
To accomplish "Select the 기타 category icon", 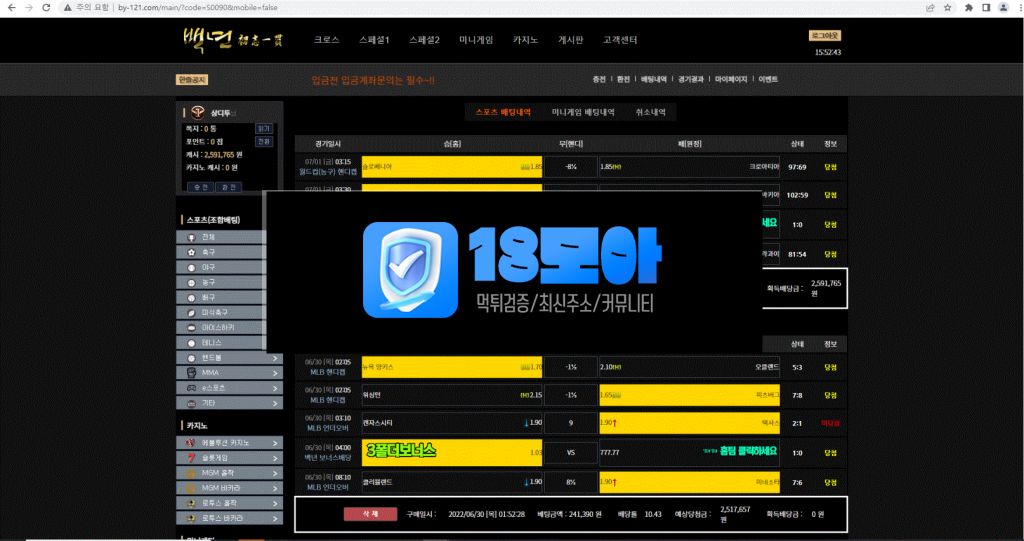I will tap(191, 403).
